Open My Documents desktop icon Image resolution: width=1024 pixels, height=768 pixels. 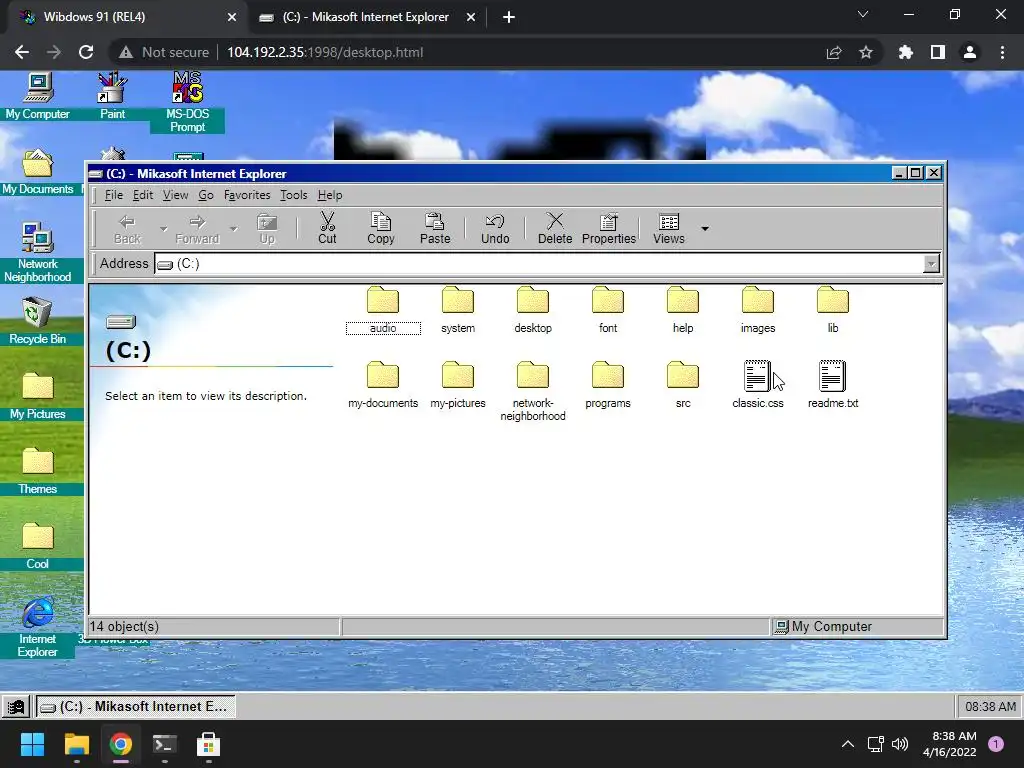click(x=38, y=172)
